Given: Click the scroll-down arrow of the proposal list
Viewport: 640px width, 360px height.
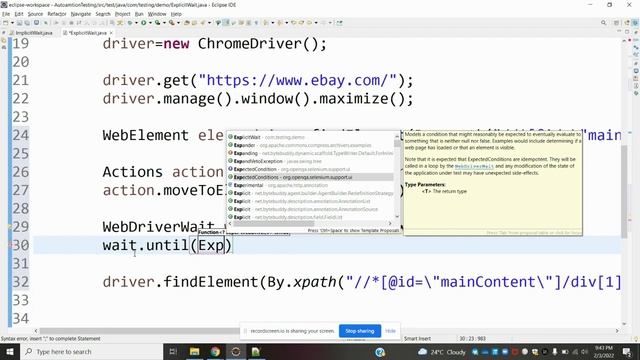Looking at the screenshot, I should (397, 217).
